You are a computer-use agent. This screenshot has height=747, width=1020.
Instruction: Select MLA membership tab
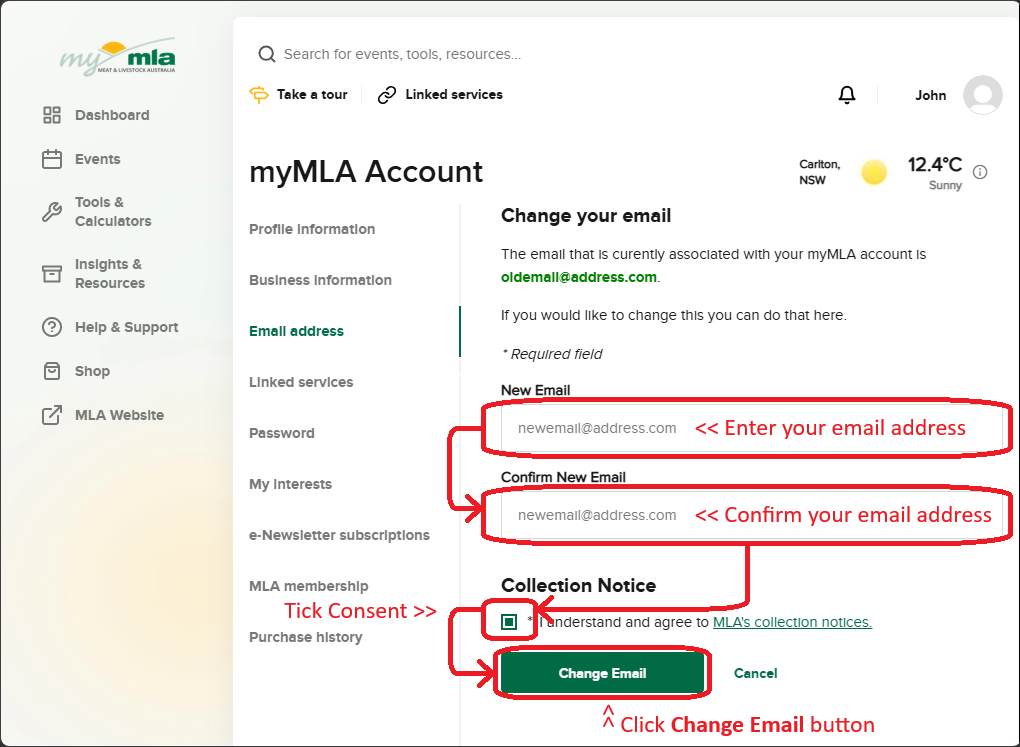(x=309, y=586)
